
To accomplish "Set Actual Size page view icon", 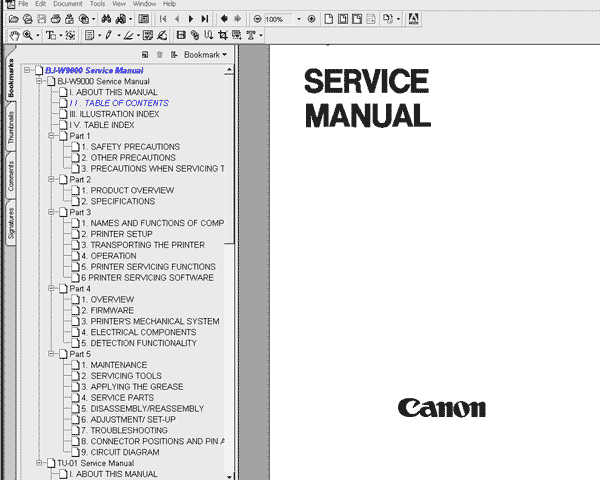I will tap(328, 19).
